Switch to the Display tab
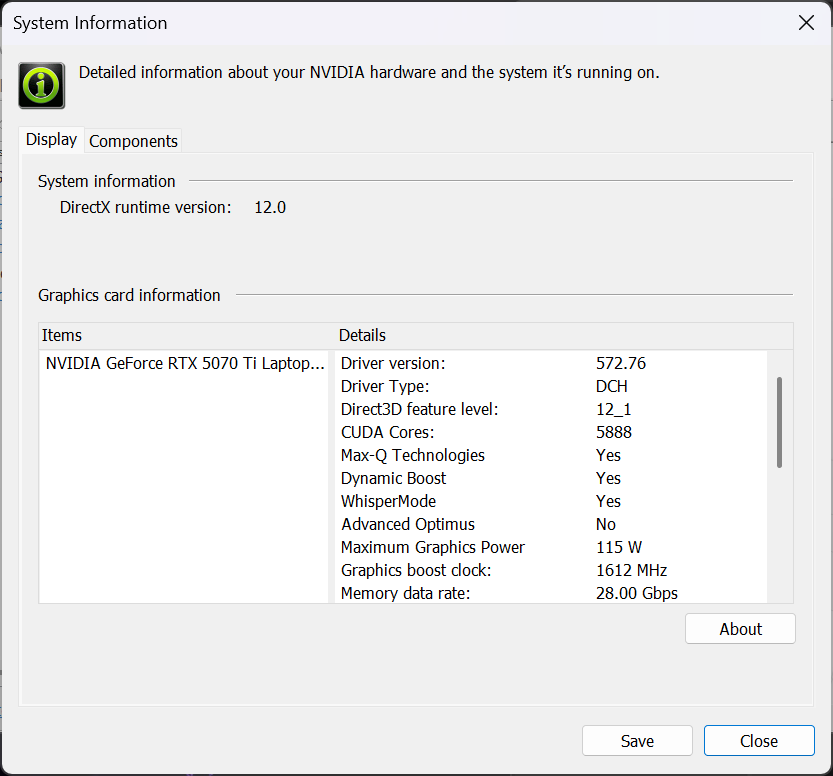833x776 pixels. click(x=52, y=140)
